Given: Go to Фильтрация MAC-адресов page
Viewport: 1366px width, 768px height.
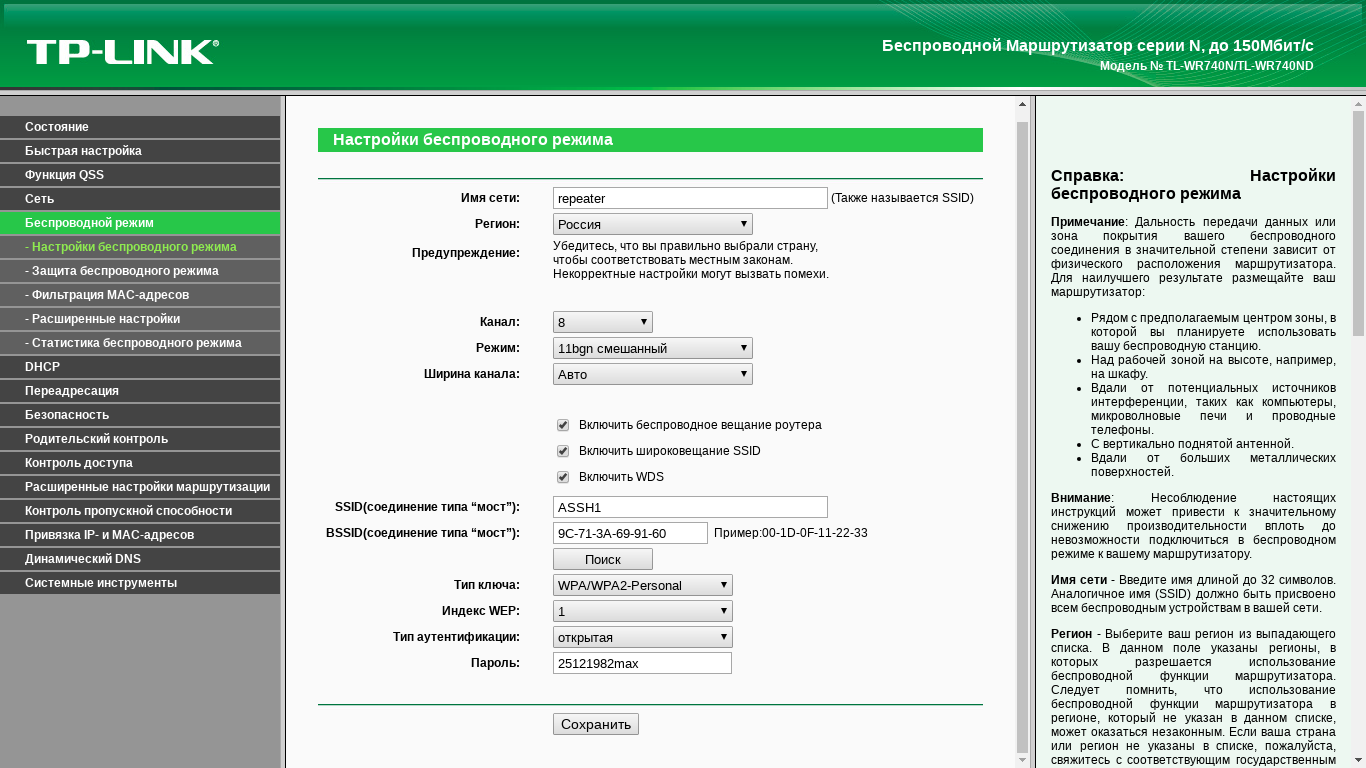Looking at the screenshot, I should [x=140, y=295].
